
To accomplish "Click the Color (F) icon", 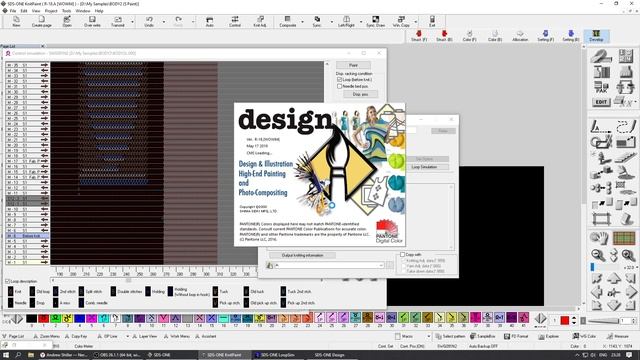I will pyautogui.click(x=469, y=36).
